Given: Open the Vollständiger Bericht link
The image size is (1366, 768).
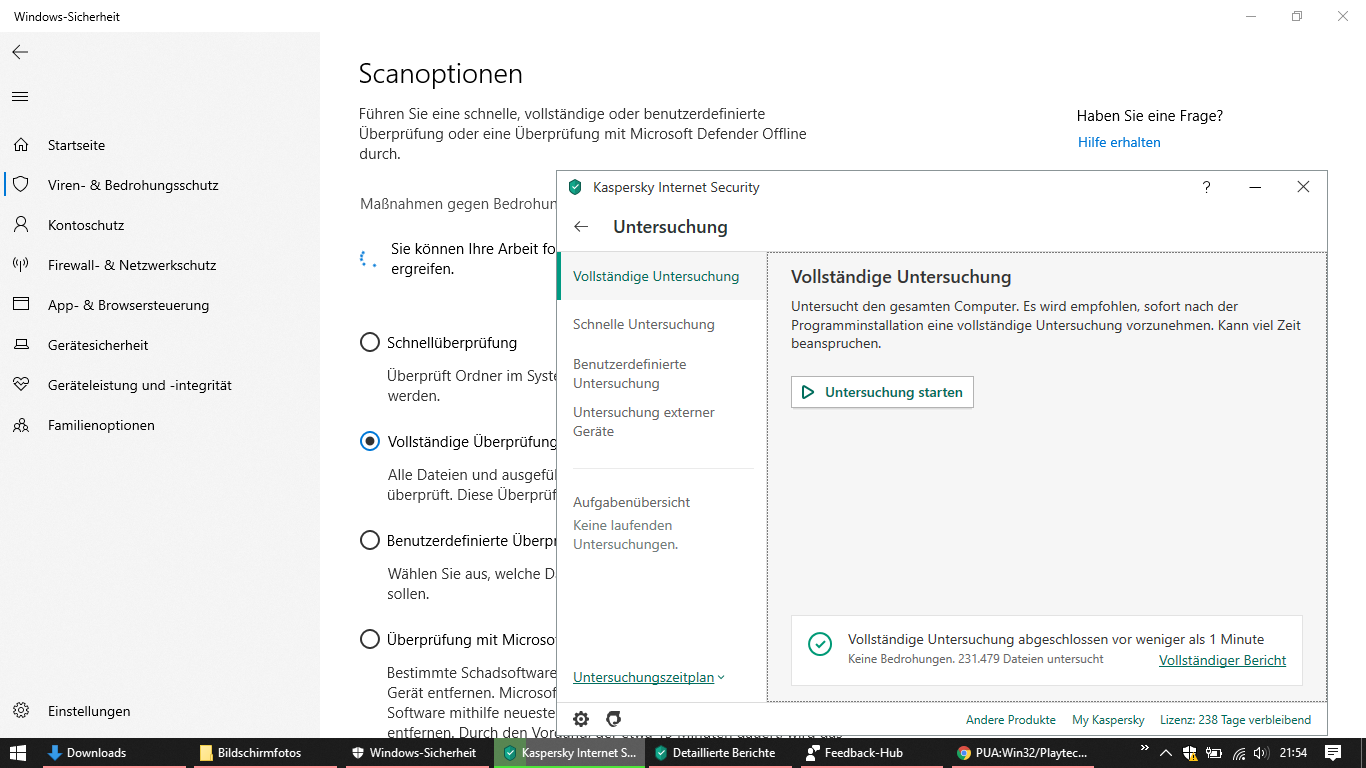Looking at the screenshot, I should coord(1222,660).
